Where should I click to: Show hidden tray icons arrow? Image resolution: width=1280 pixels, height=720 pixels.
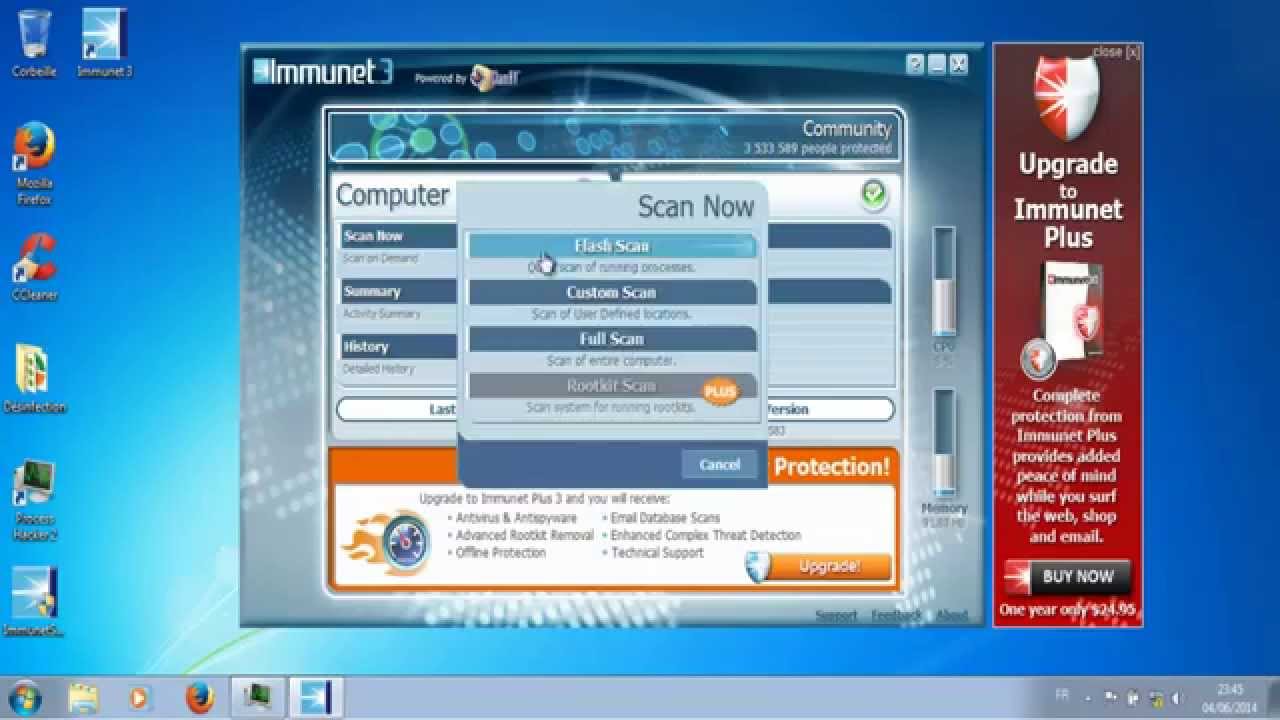click(1090, 696)
